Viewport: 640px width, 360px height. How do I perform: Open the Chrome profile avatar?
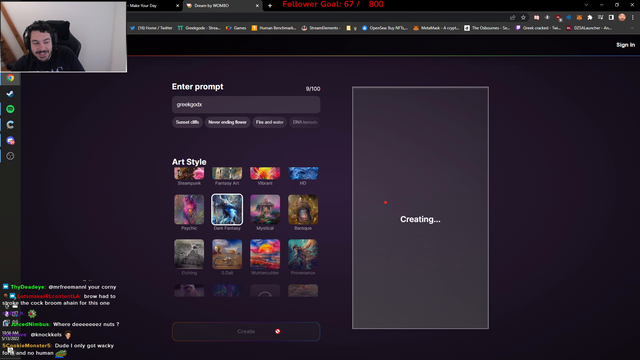622,17
